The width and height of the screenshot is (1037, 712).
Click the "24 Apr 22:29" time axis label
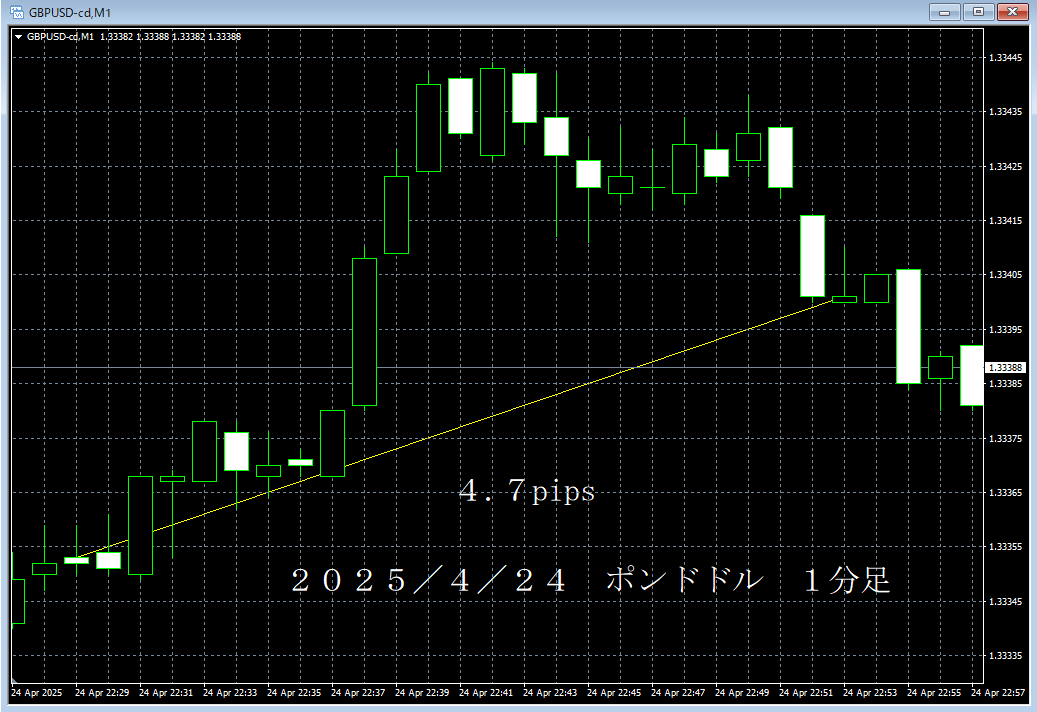102,692
